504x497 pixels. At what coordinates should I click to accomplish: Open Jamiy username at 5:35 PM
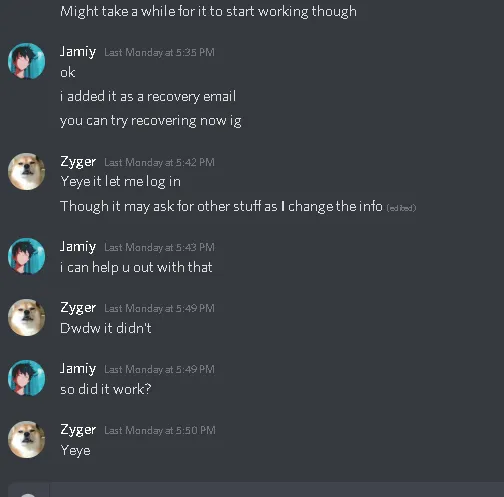click(x=78, y=52)
